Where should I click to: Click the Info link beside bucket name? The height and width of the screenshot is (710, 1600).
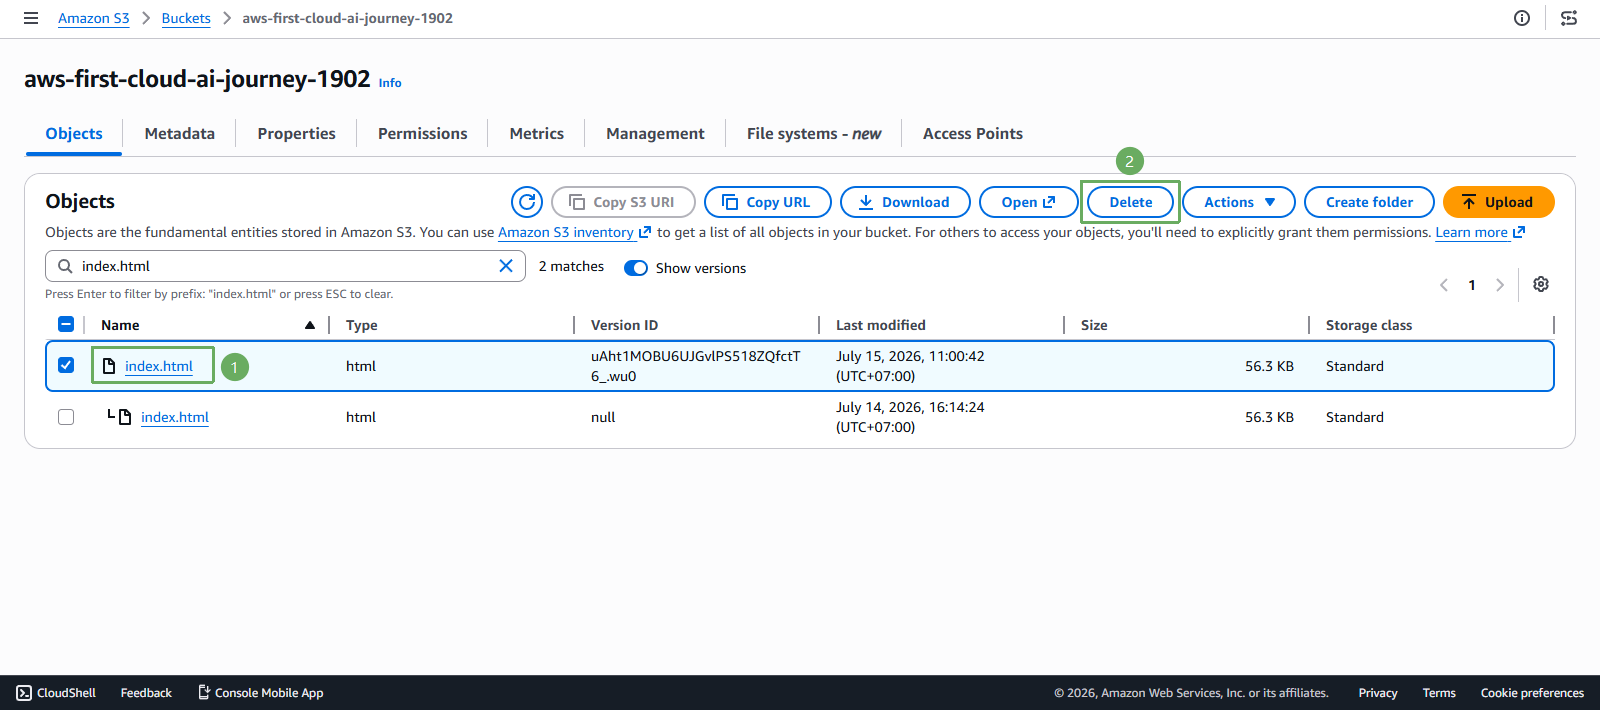pos(390,83)
